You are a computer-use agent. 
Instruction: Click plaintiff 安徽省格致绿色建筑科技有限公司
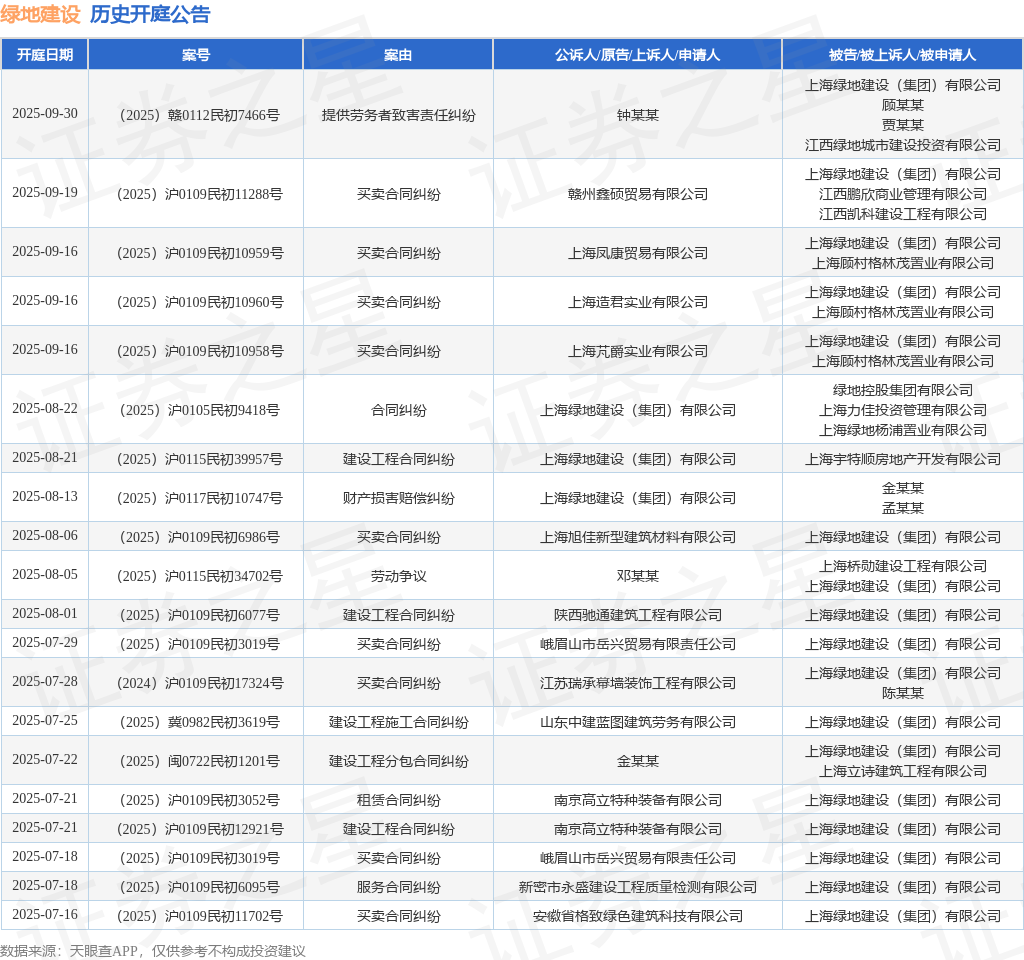(x=637, y=916)
